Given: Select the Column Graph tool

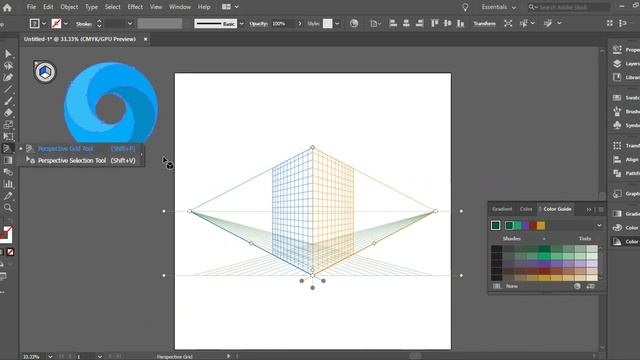Looking at the screenshot, I should [8, 184].
